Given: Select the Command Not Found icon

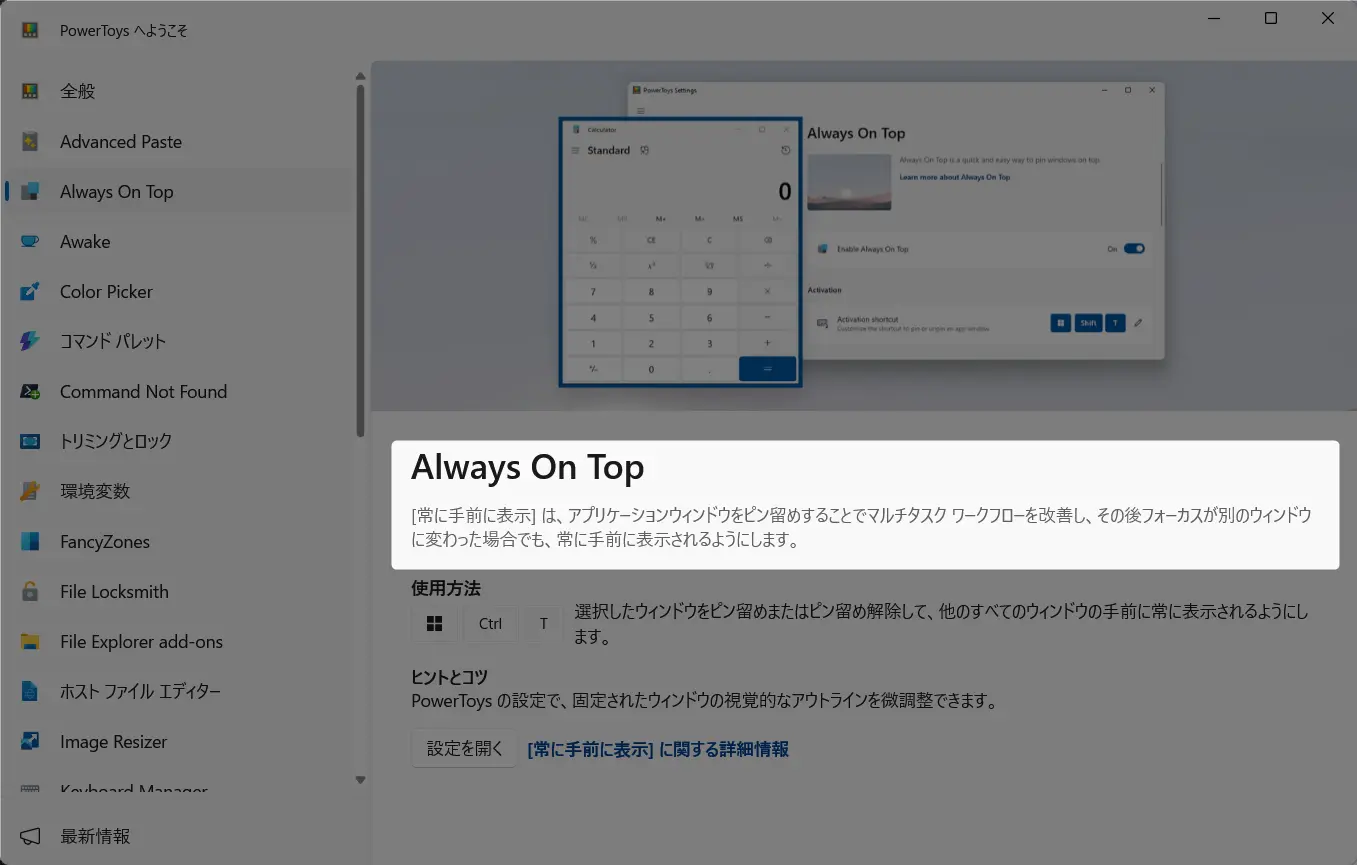Looking at the screenshot, I should pyautogui.click(x=30, y=391).
